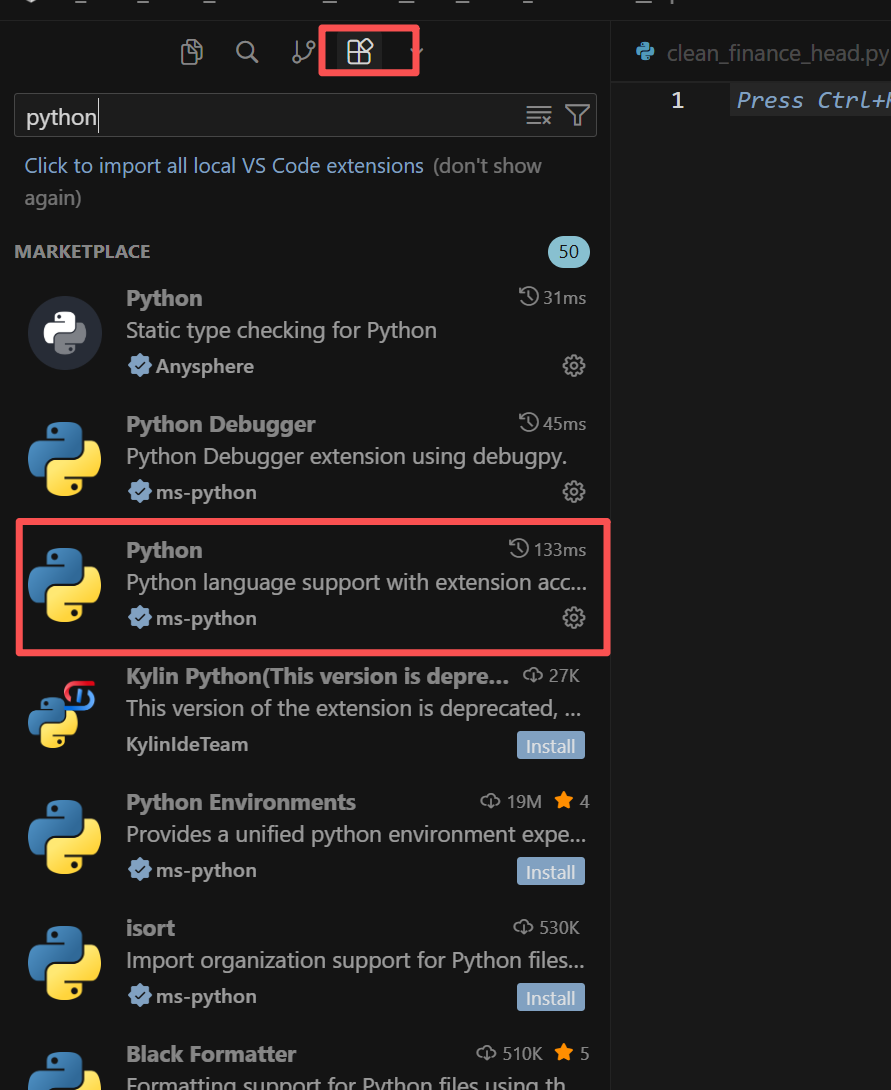Select the Extensions view icon
The image size is (891, 1090).
(x=359, y=51)
